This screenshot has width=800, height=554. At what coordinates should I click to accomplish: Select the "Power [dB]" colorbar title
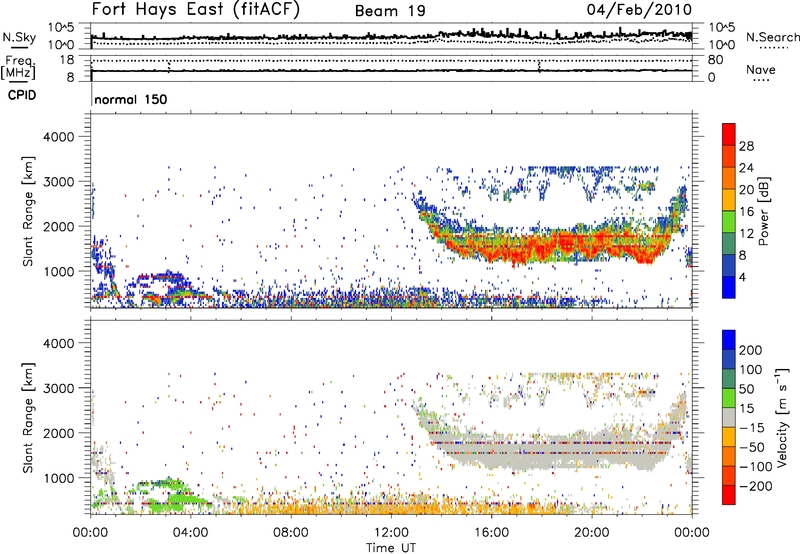pyautogui.click(x=764, y=211)
